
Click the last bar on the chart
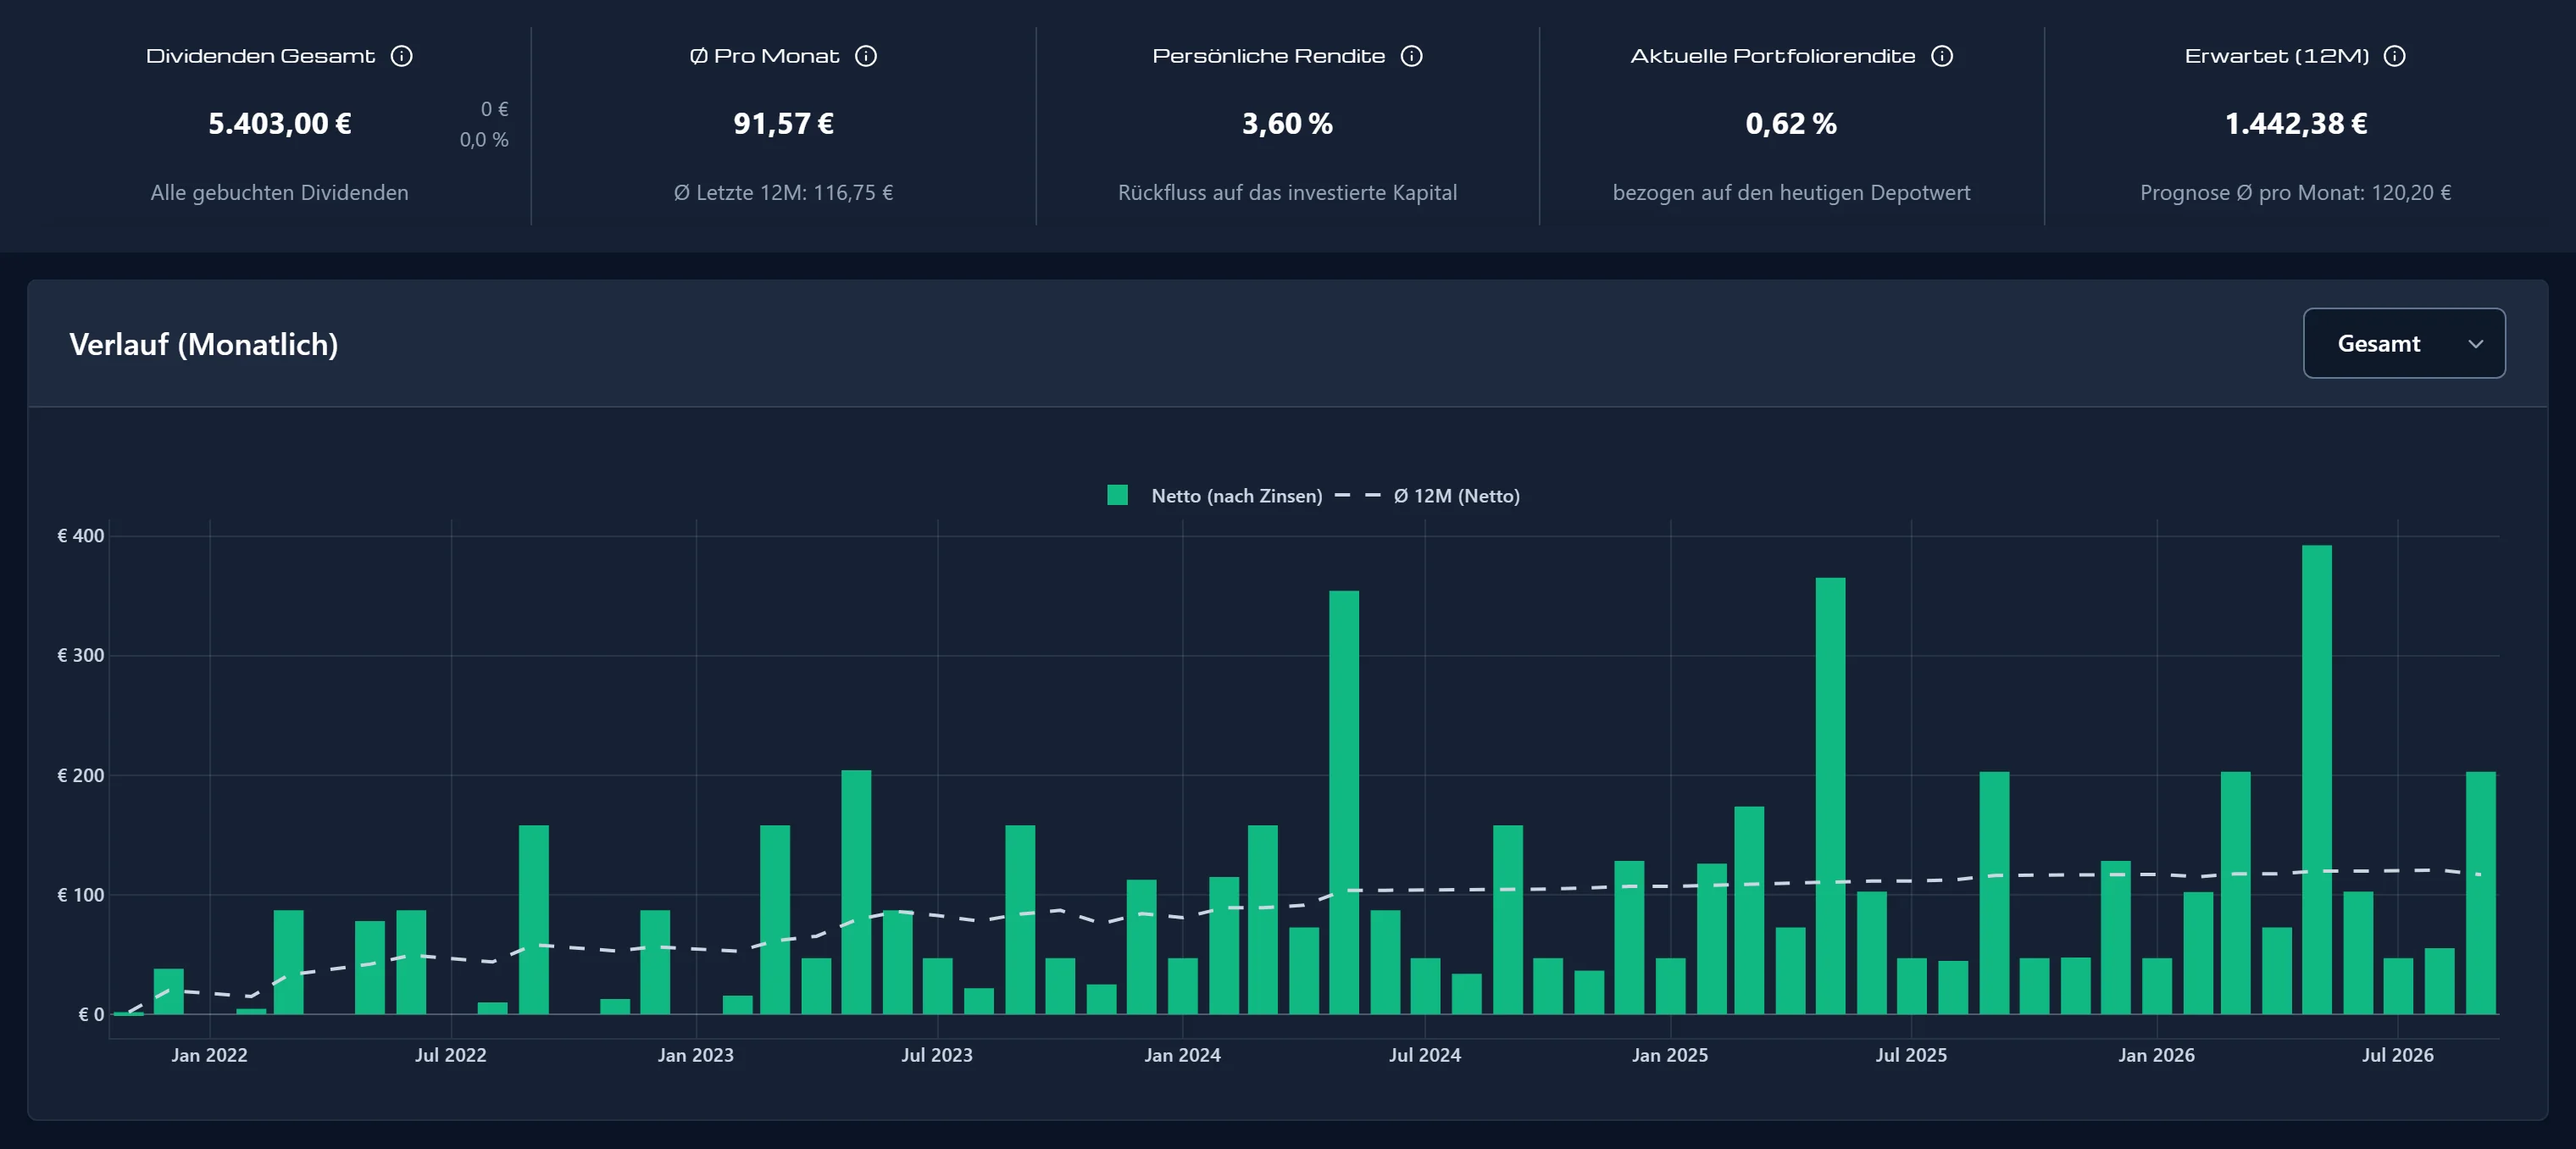(x=2480, y=893)
